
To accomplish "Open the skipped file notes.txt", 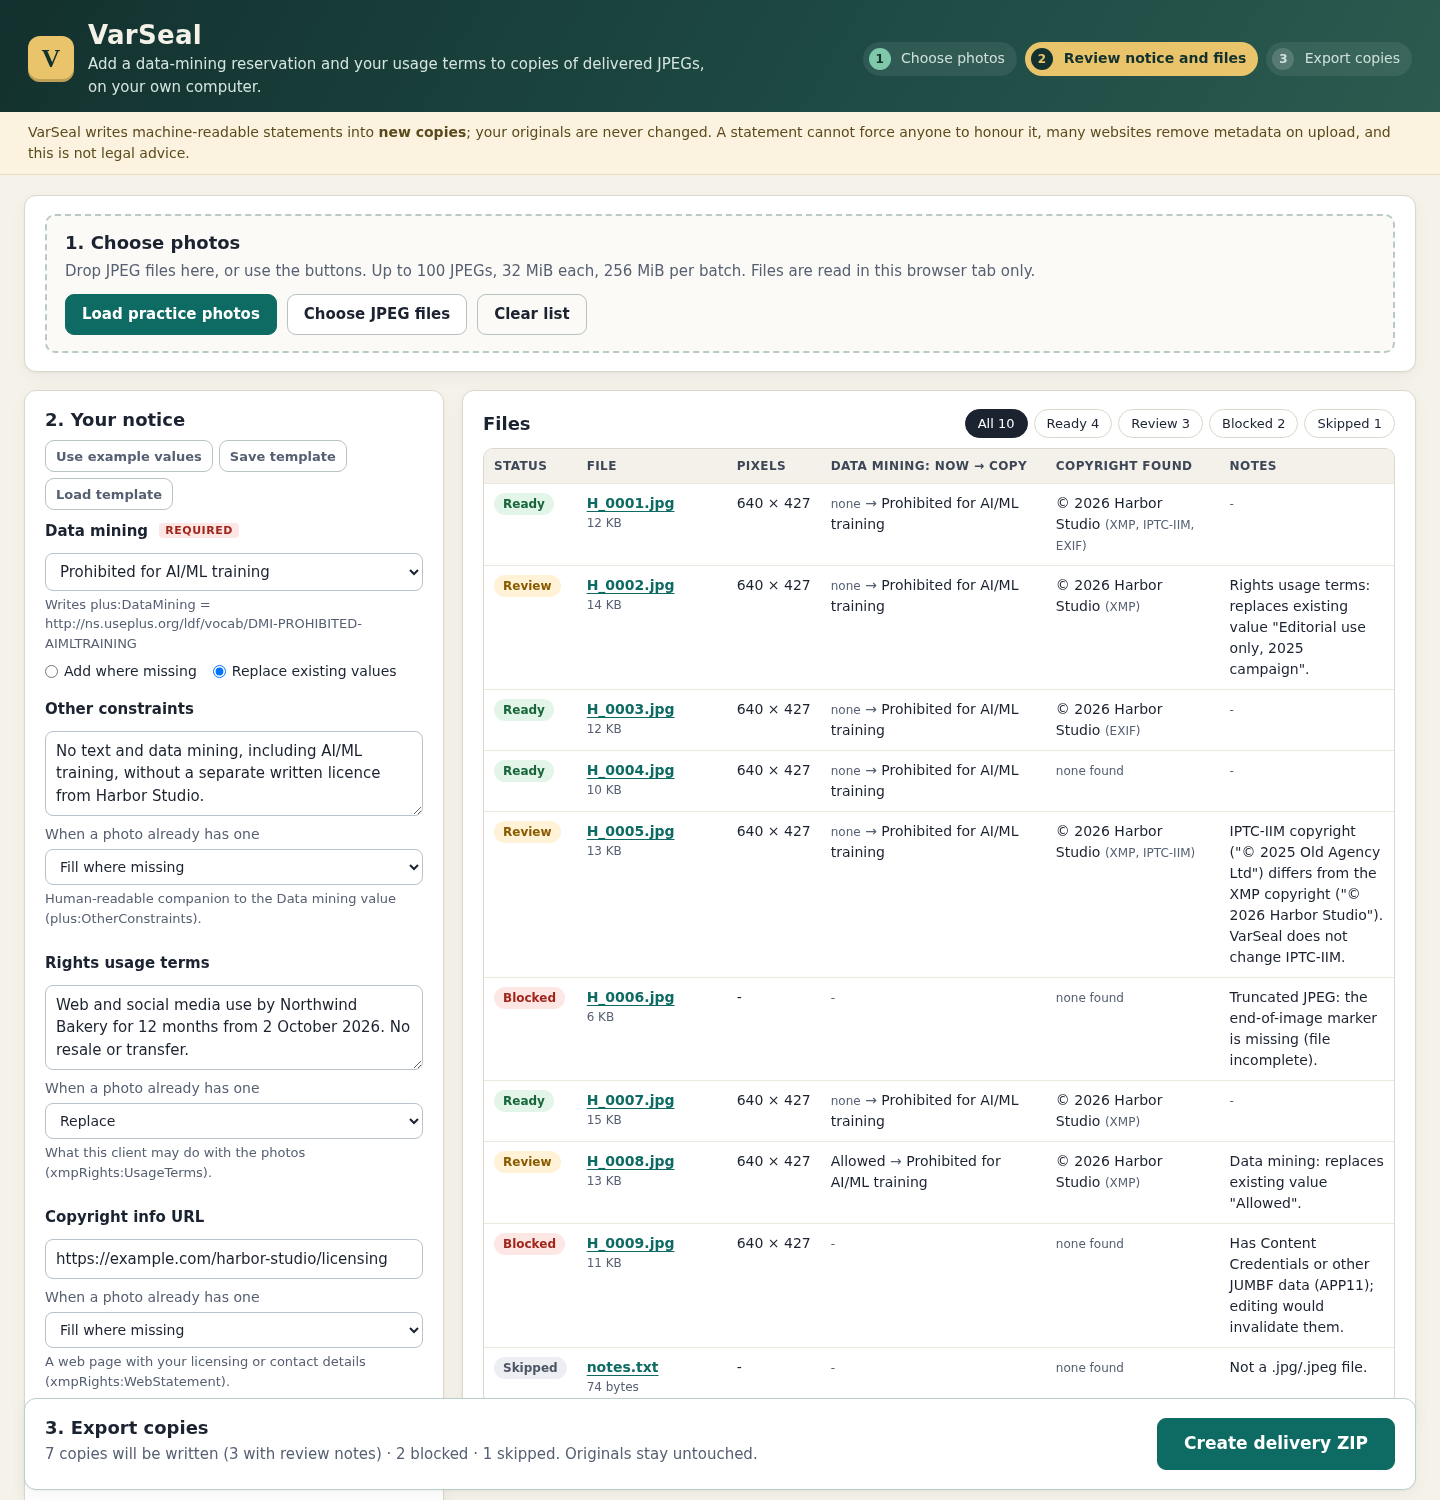I will [622, 1367].
